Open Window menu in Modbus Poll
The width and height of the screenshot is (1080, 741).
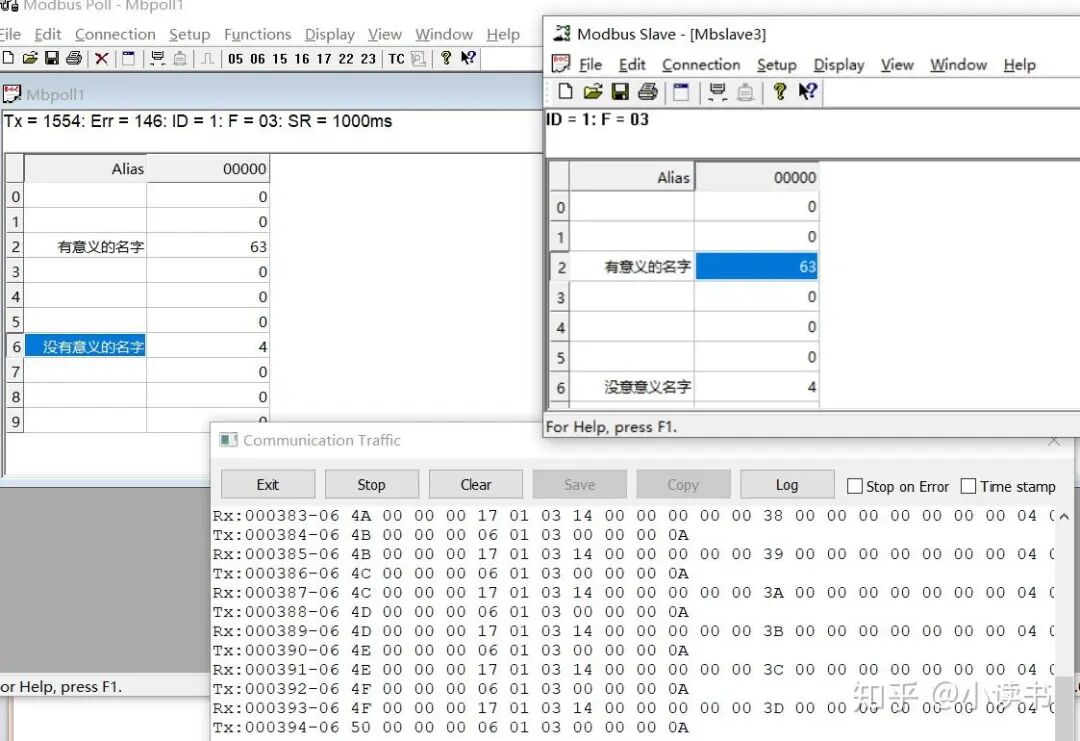click(x=444, y=34)
